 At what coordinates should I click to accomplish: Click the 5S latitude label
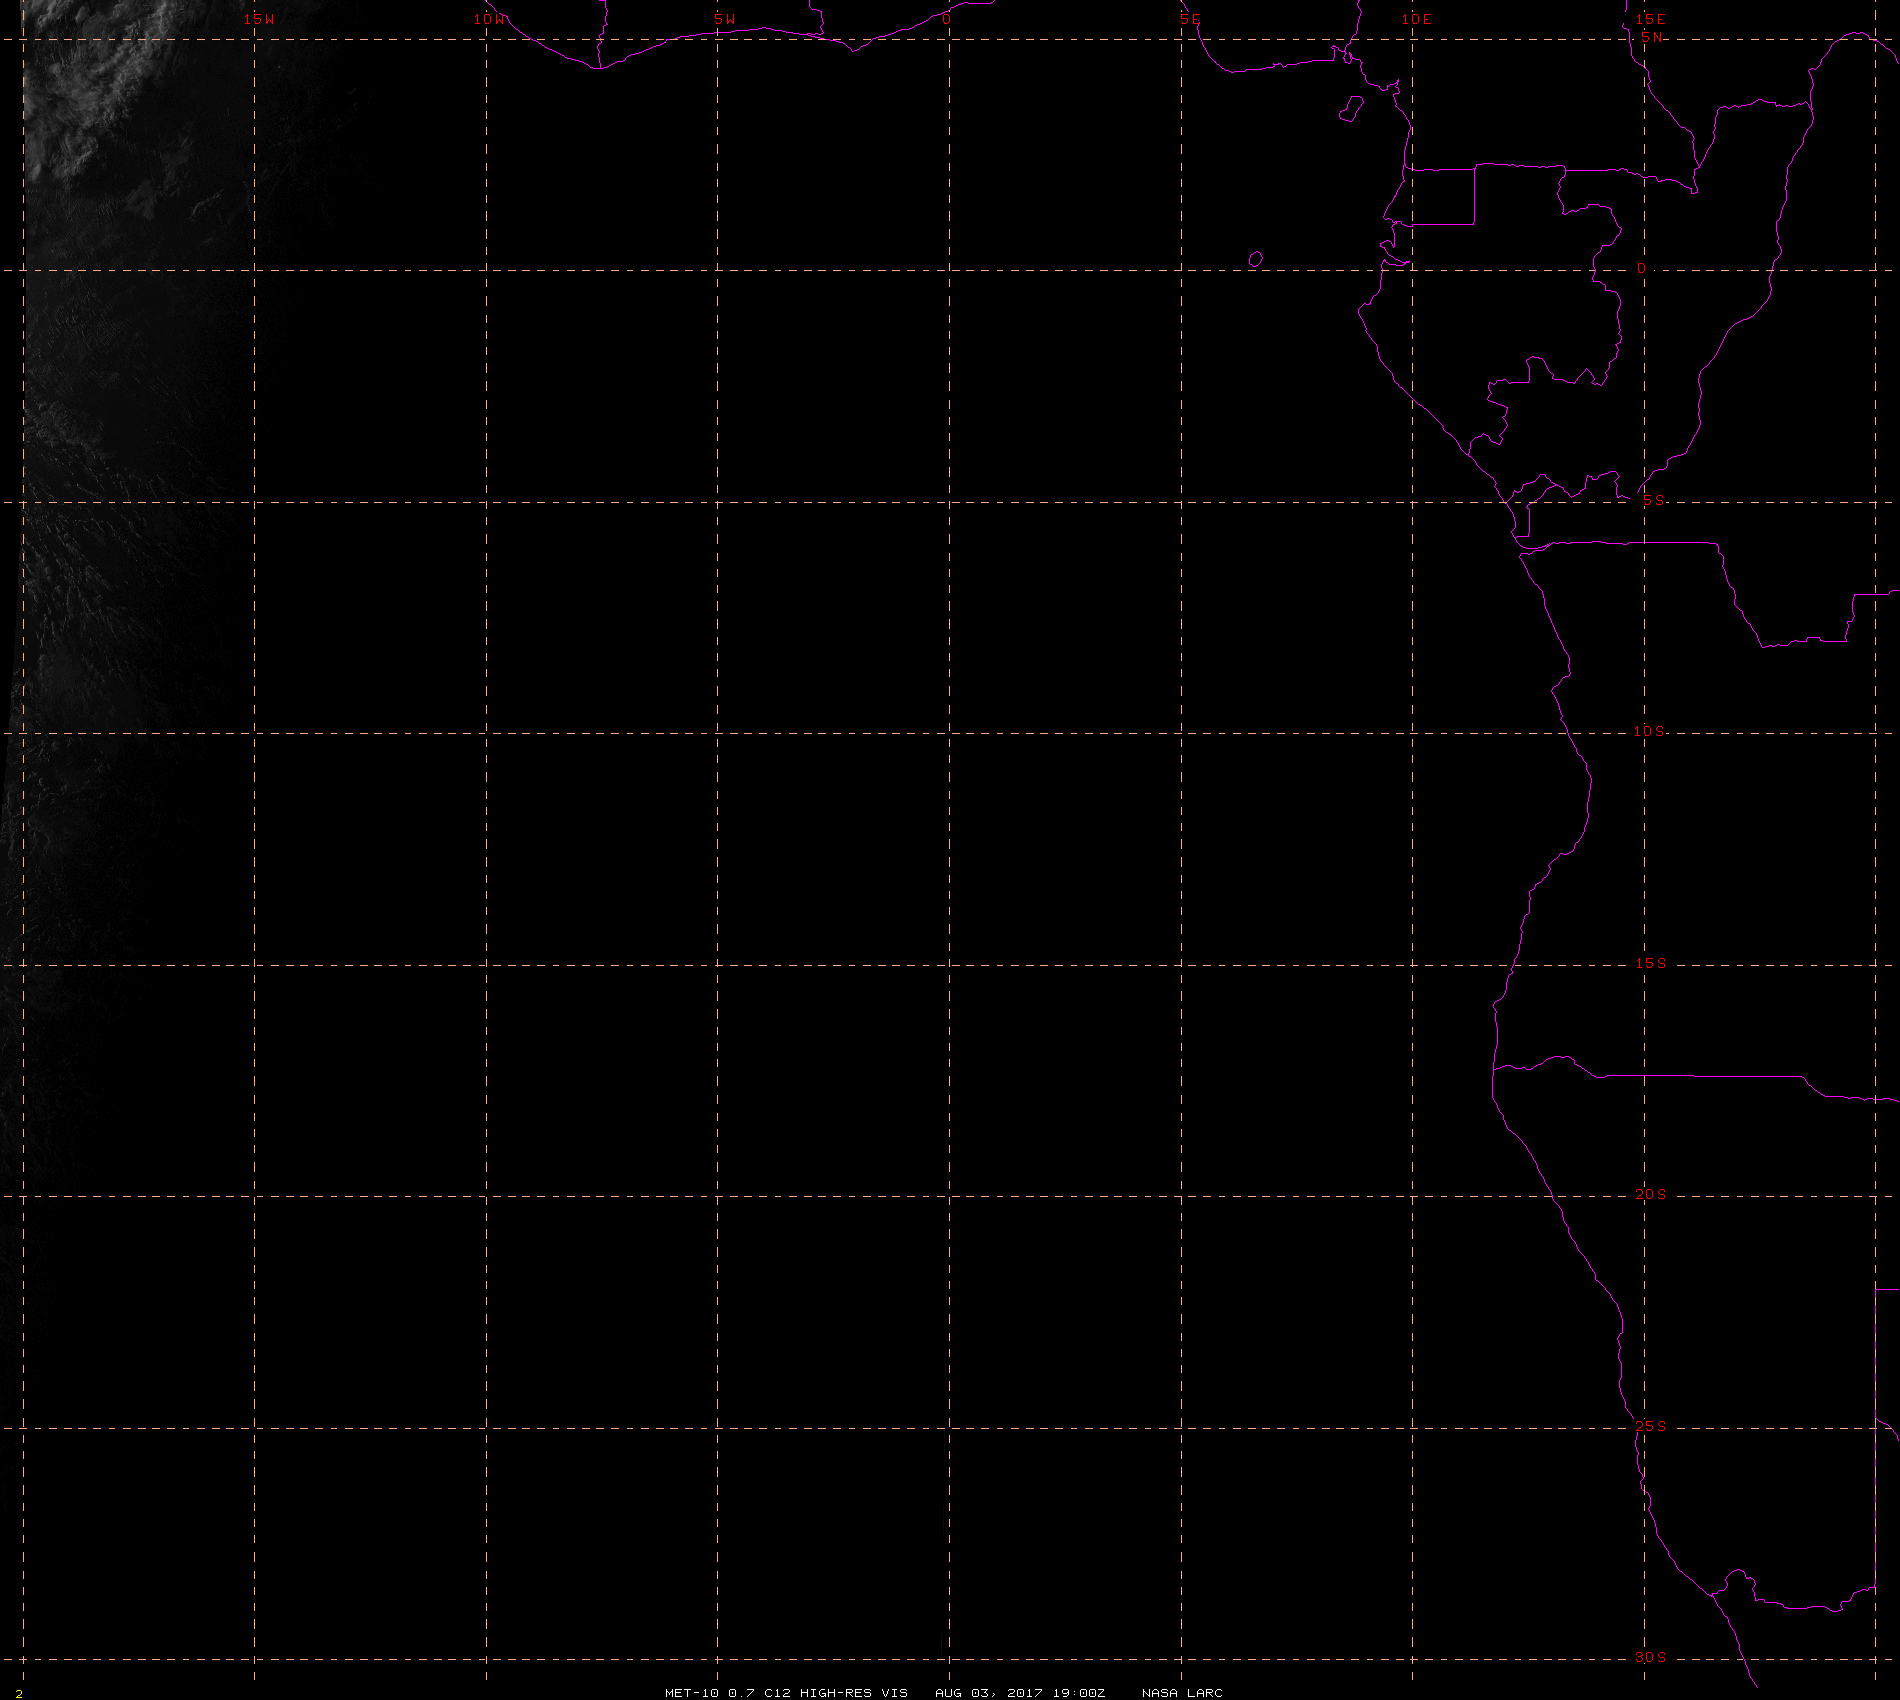[1653, 500]
